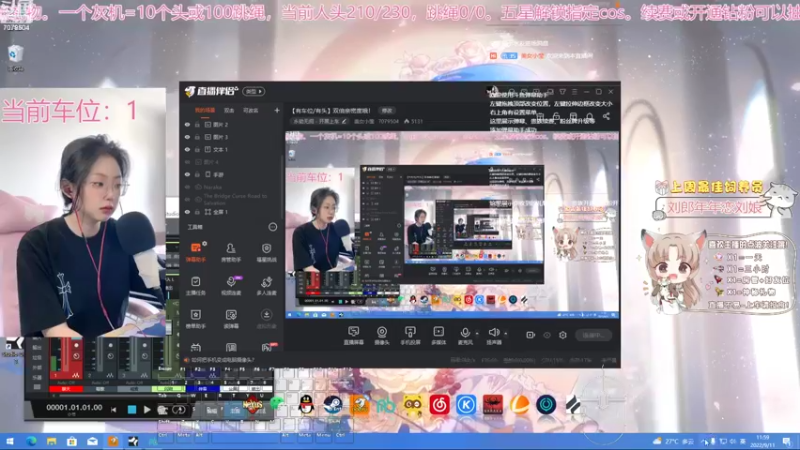
Task: Switch to the first (orange) scene tab
Action: [x=205, y=110]
